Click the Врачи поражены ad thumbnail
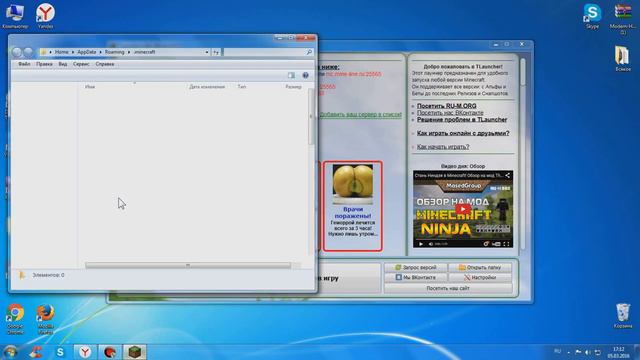This screenshot has width=640, height=360. (353, 184)
